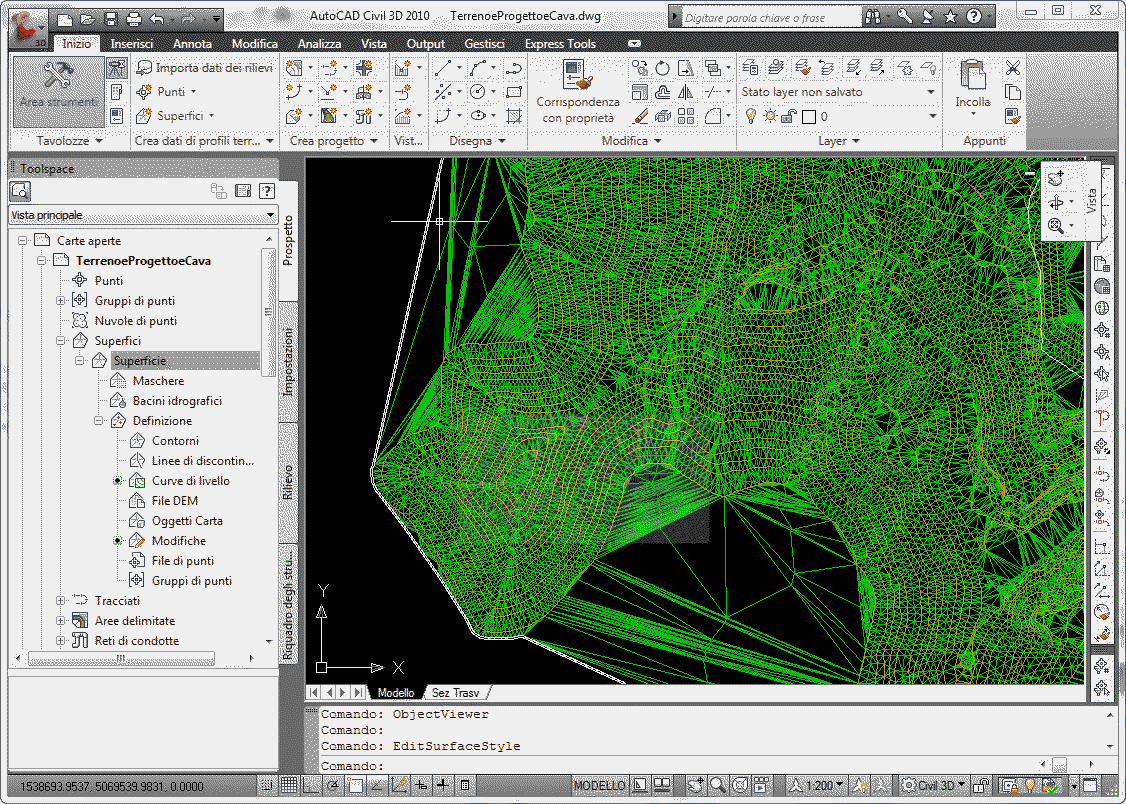Click the search keyword input field
1126x804 pixels.
(x=770, y=17)
